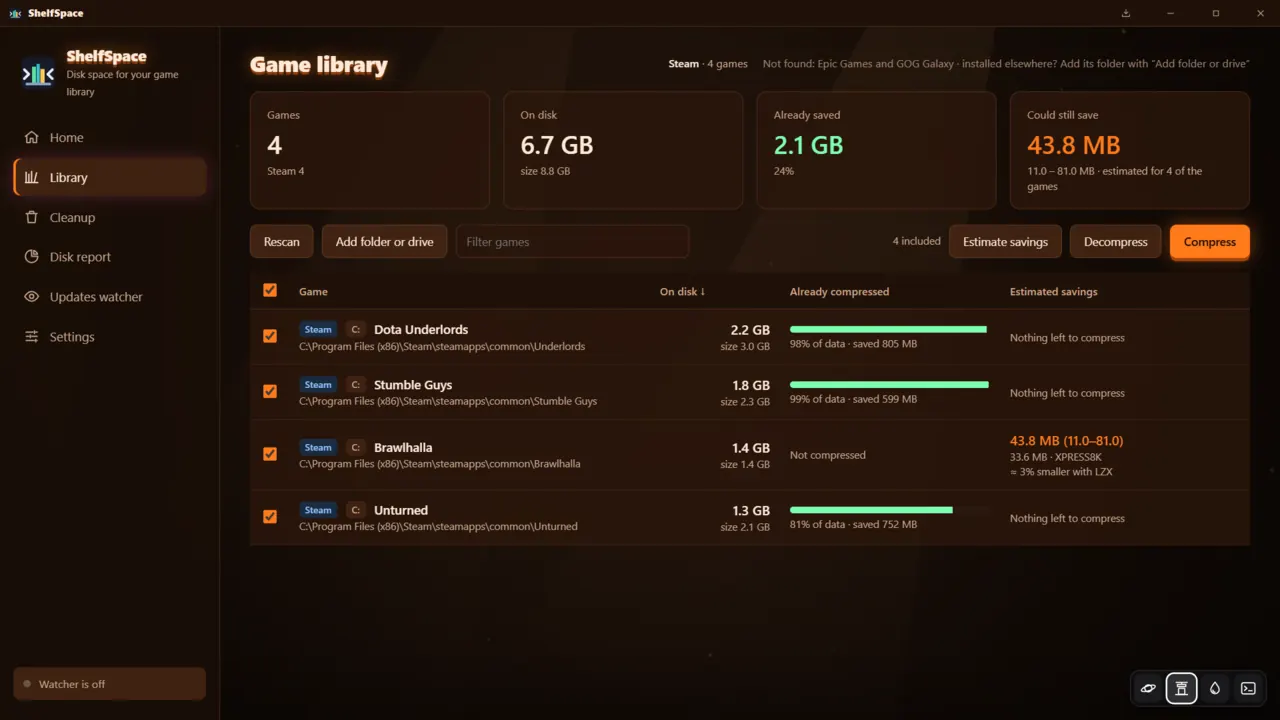Focus the 'Filter games' search field
Image resolution: width=1280 pixels, height=720 pixels.
click(572, 241)
